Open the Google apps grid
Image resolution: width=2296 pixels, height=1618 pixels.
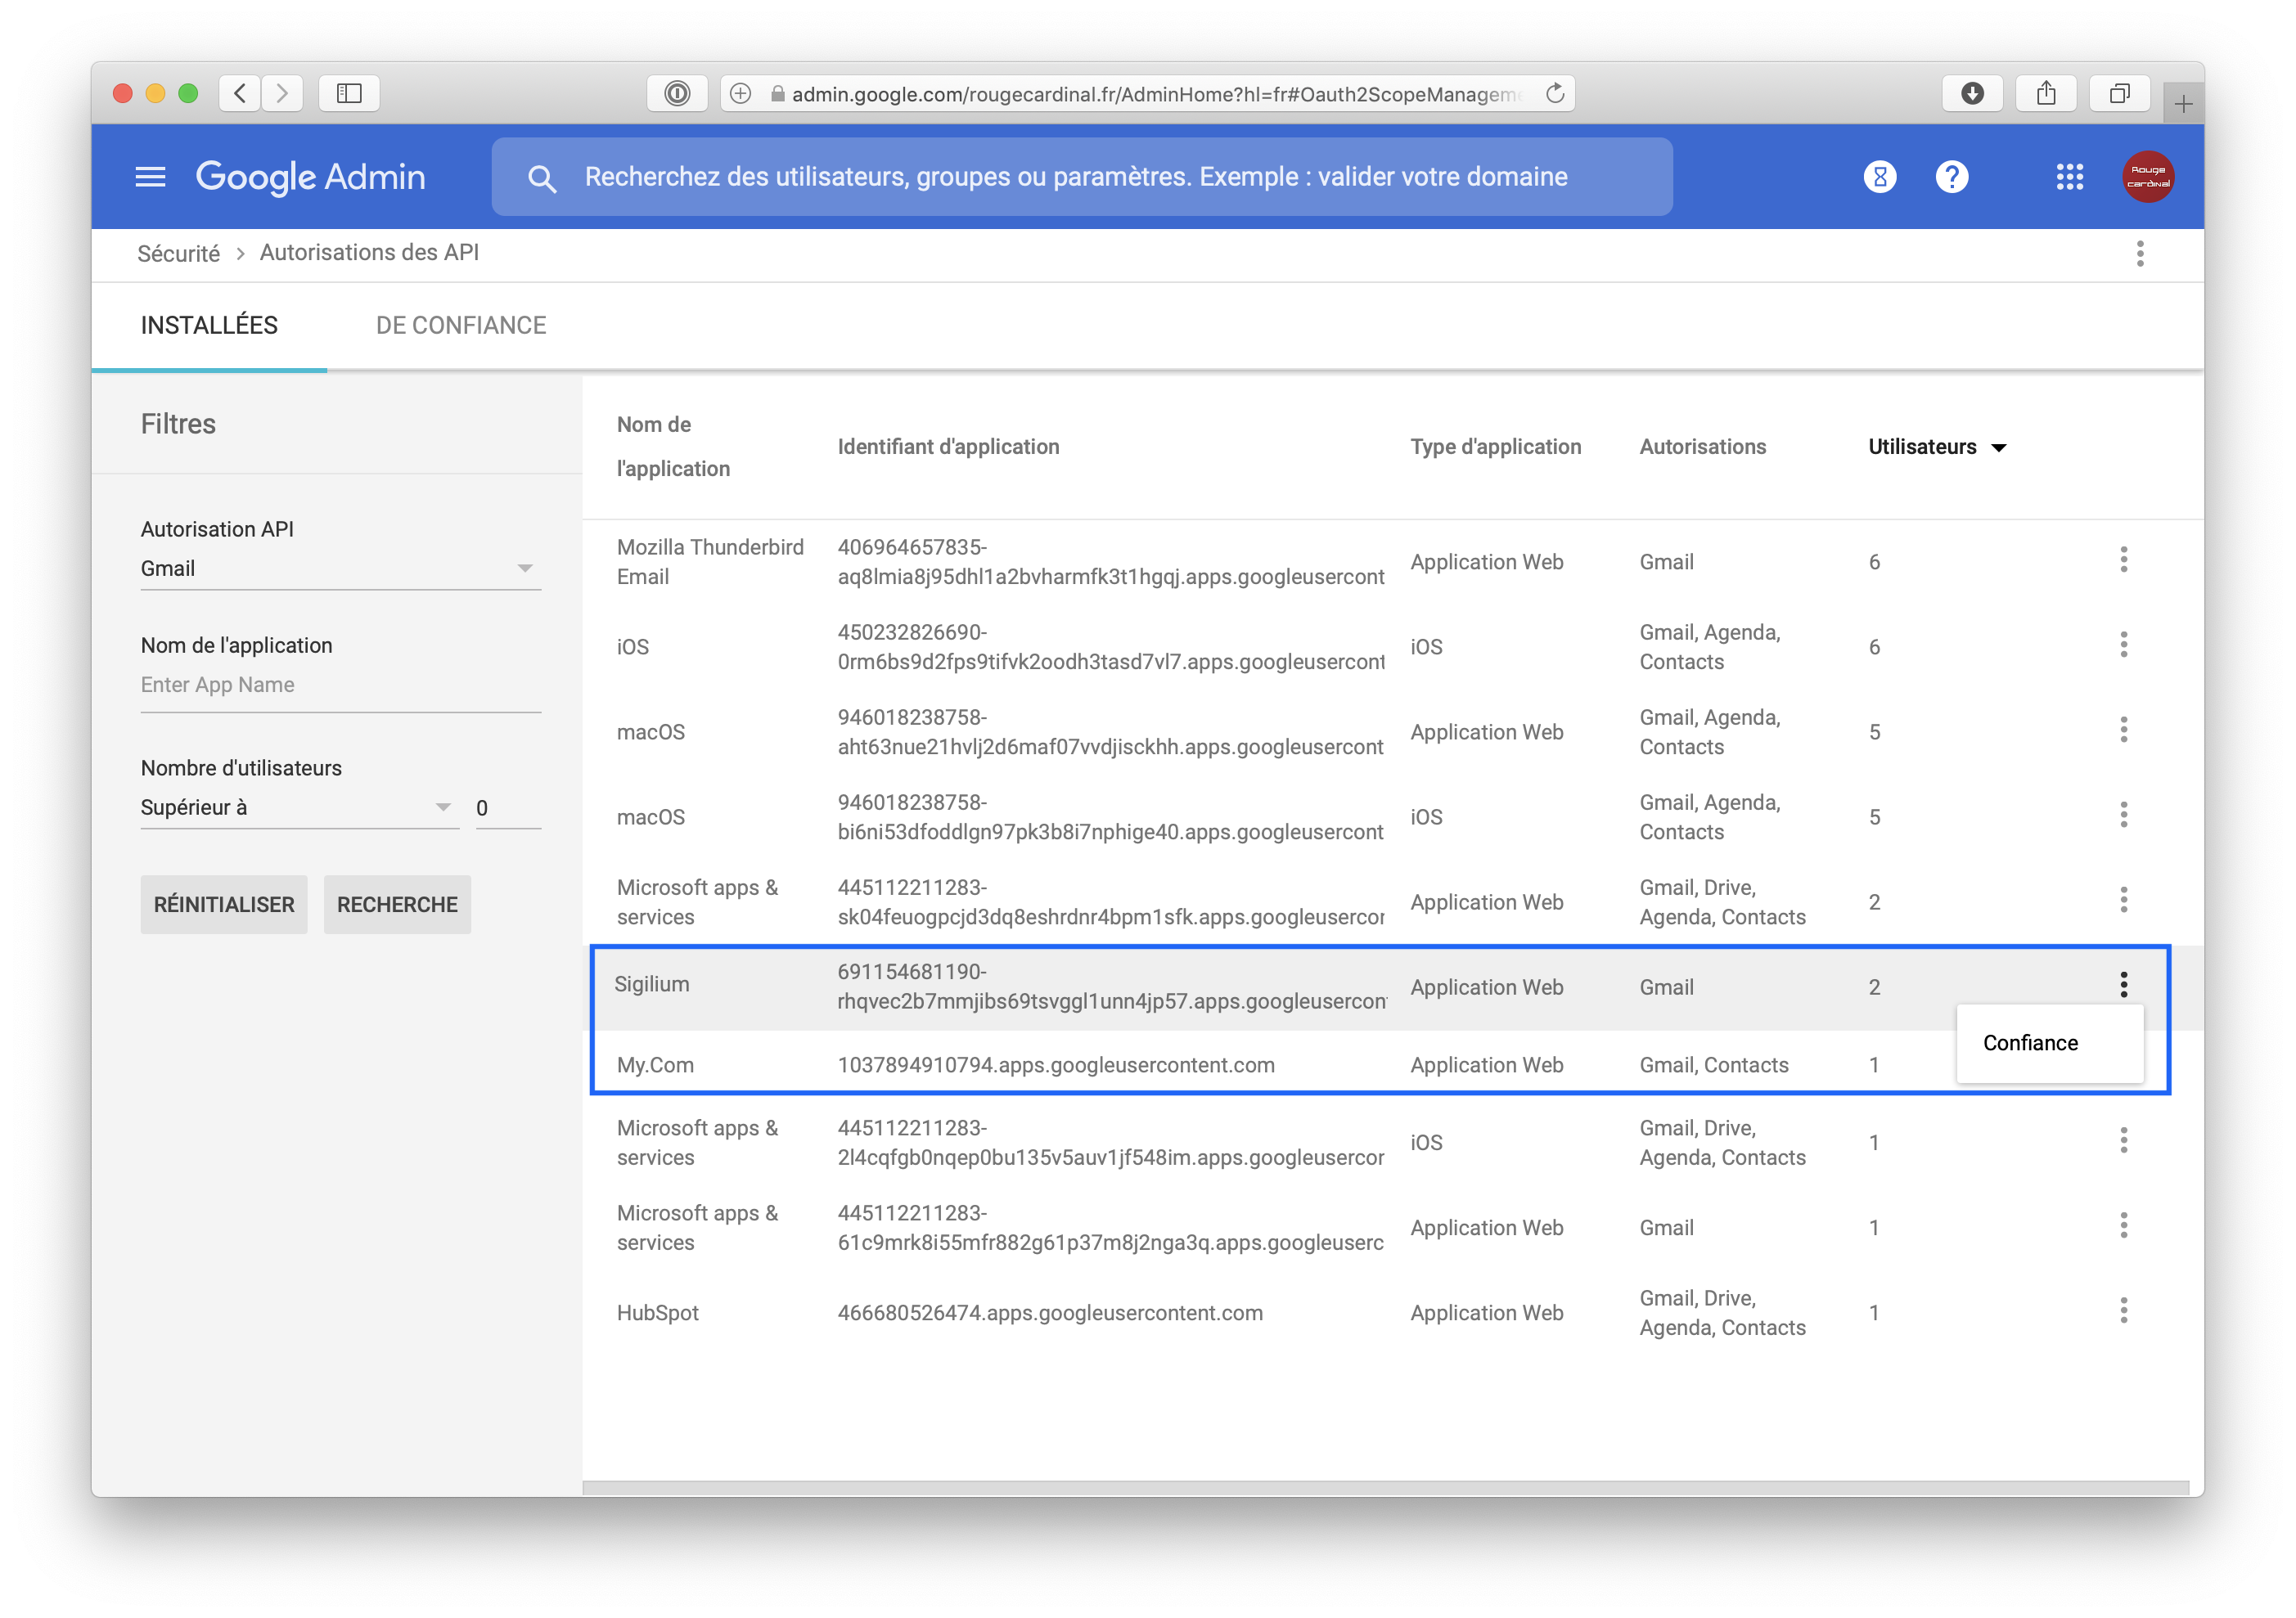tap(2069, 177)
